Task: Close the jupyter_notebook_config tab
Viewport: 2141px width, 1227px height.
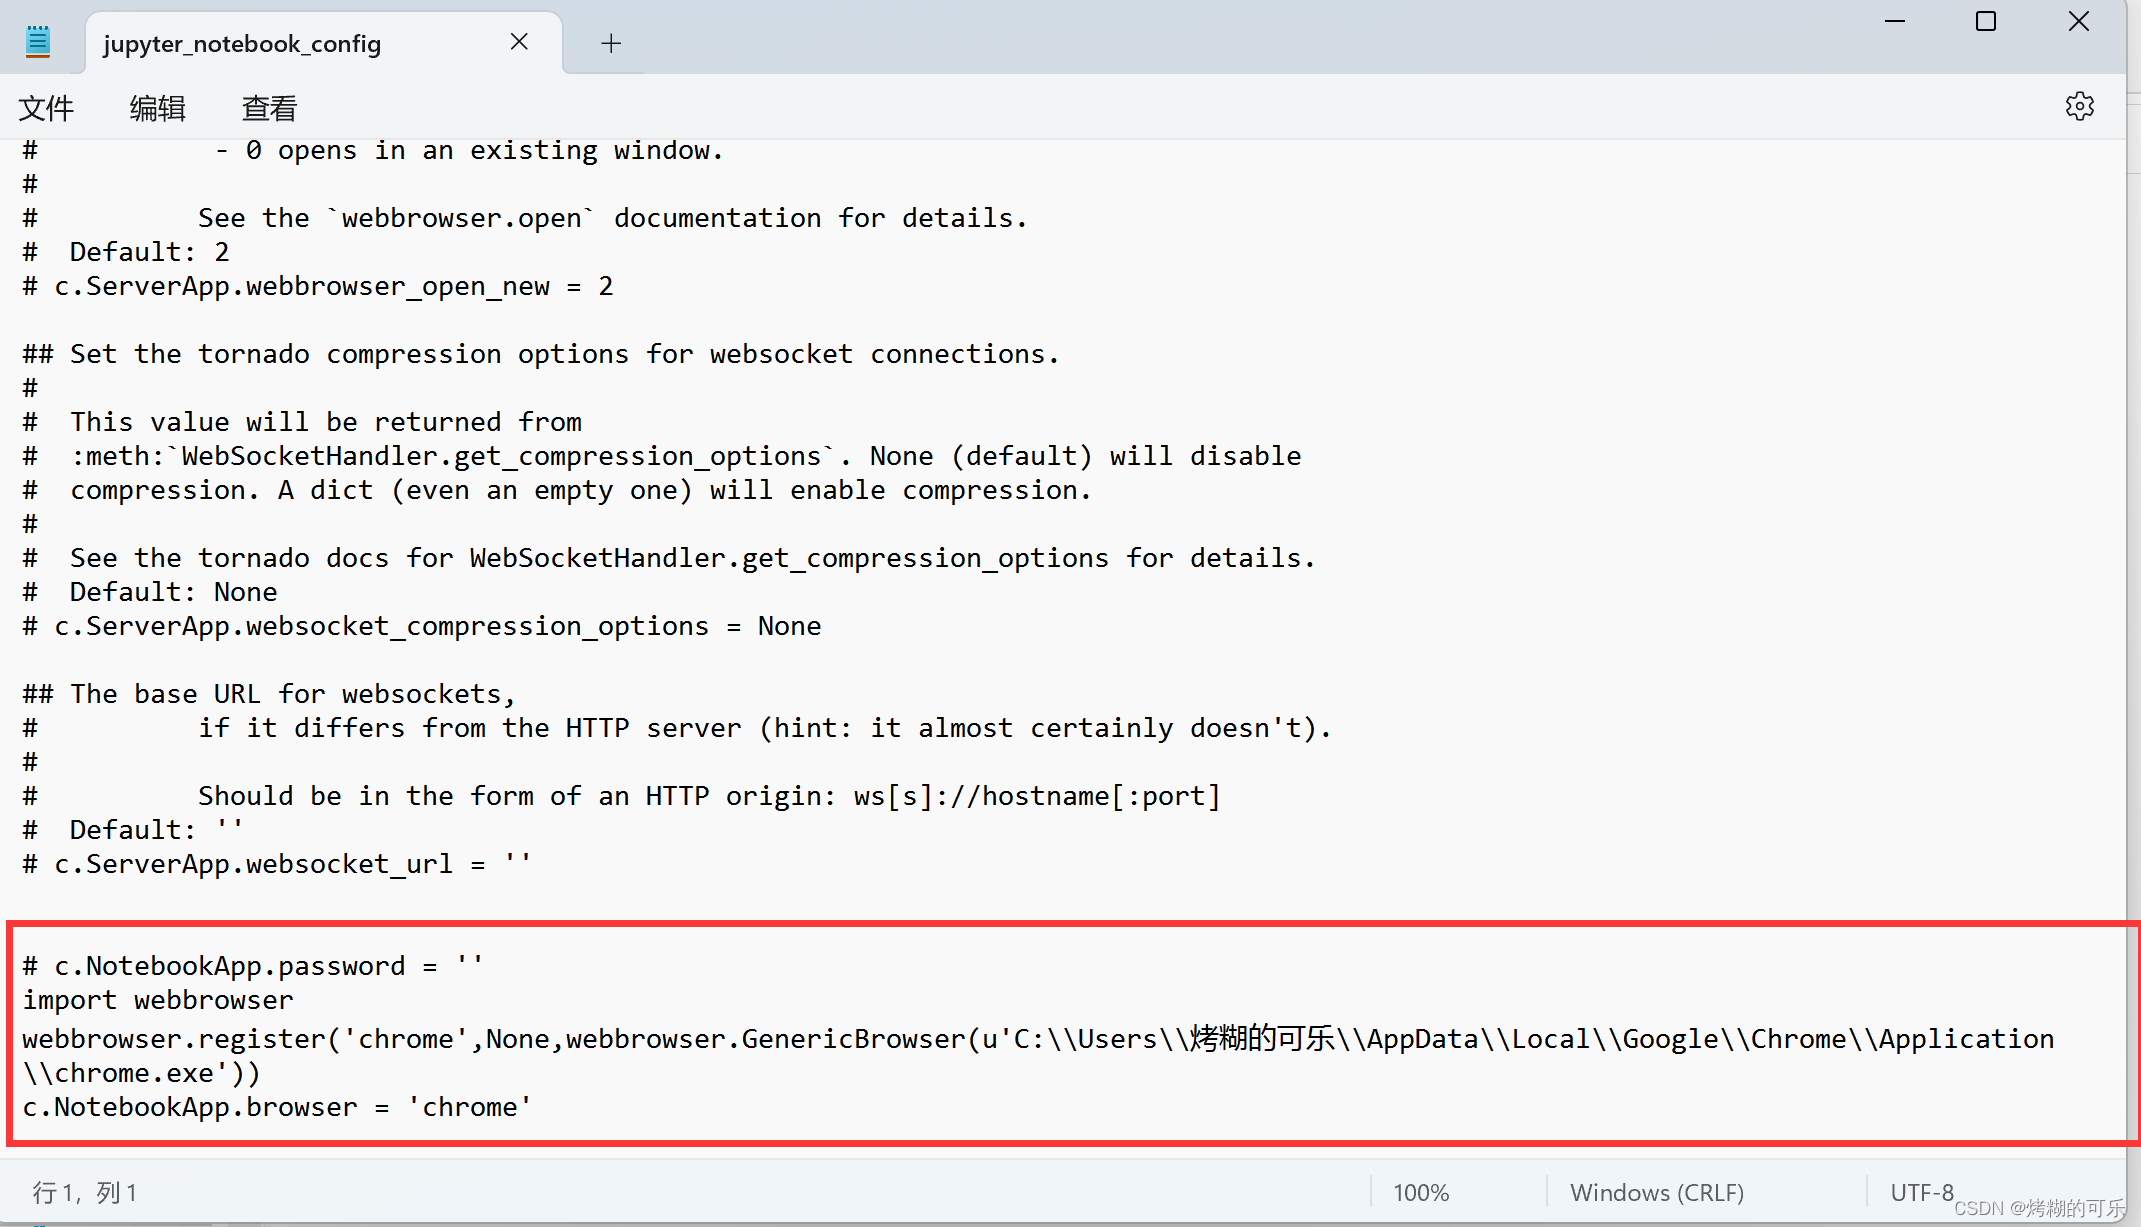Action: (x=519, y=41)
